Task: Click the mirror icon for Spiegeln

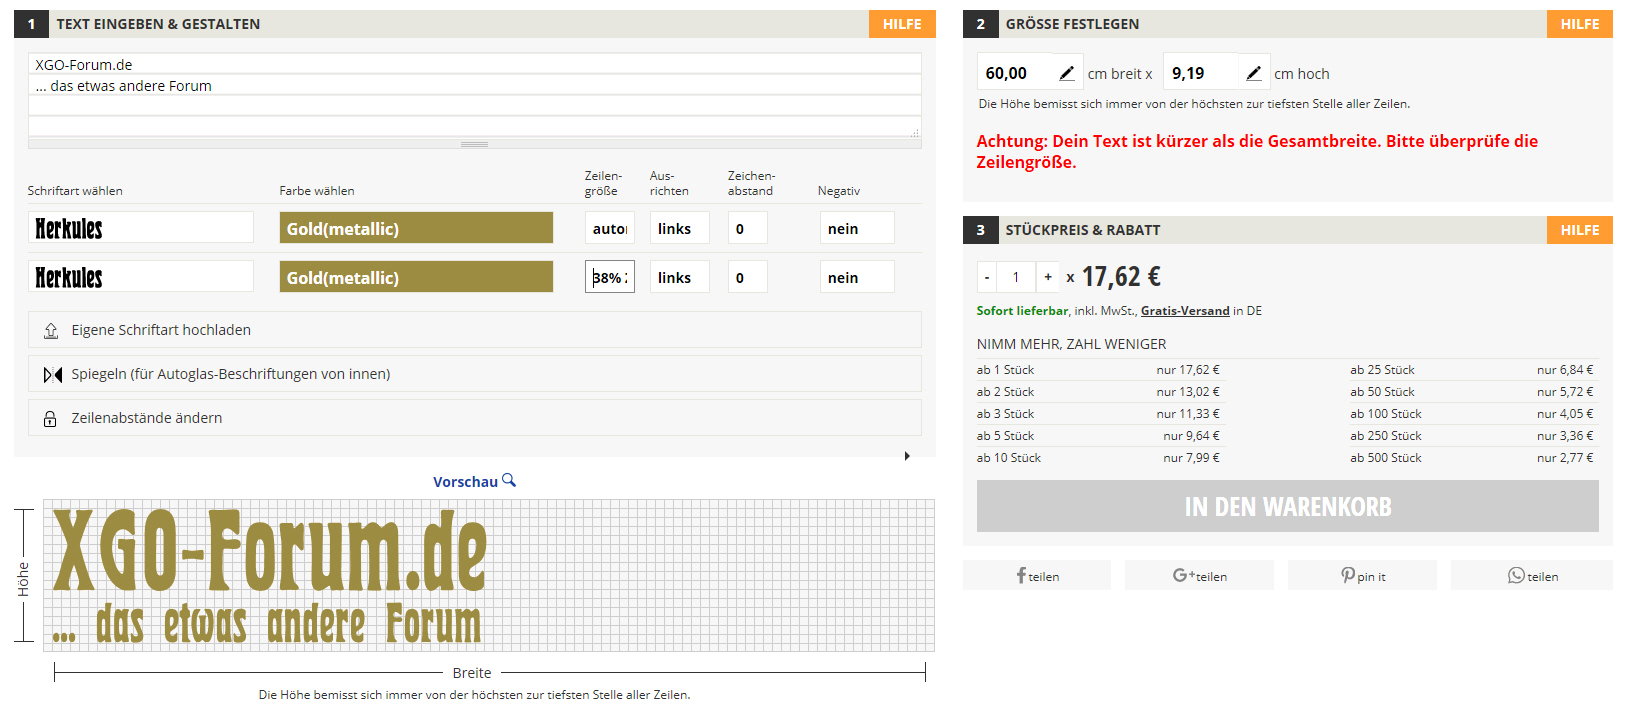Action: pos(53,374)
